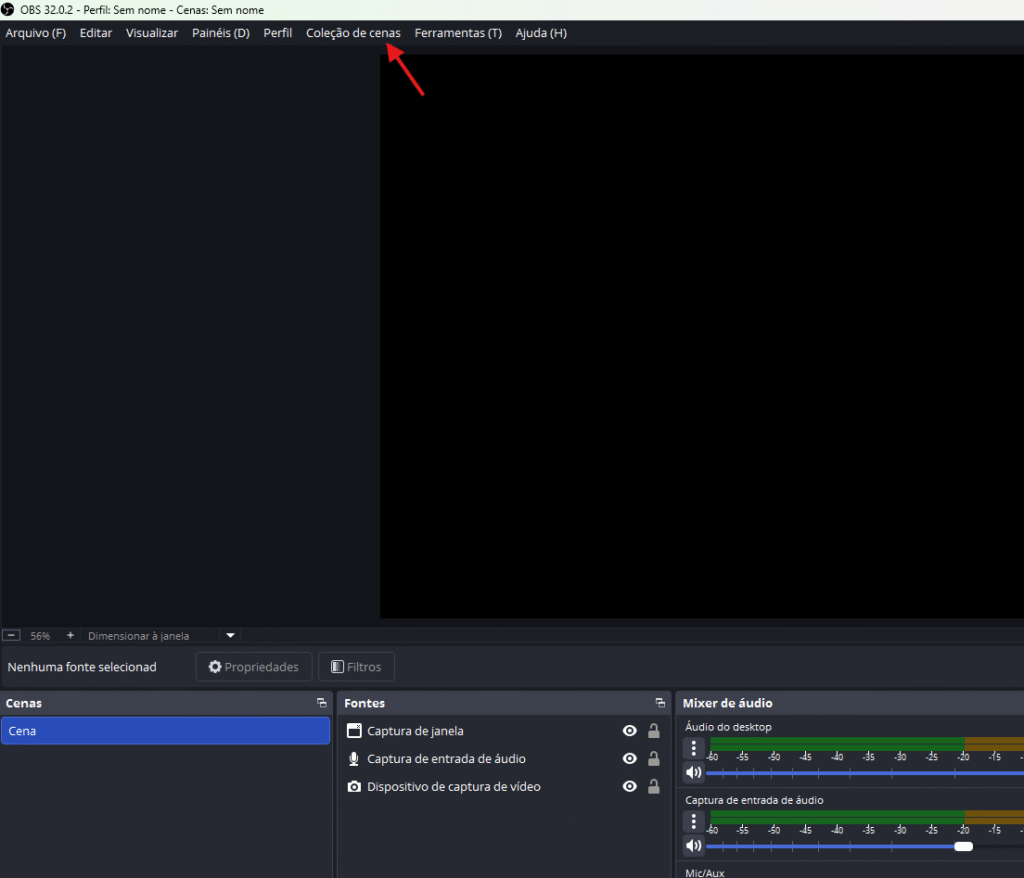
Task: Mute Captura de entrada de áudio channel
Action: pos(693,846)
